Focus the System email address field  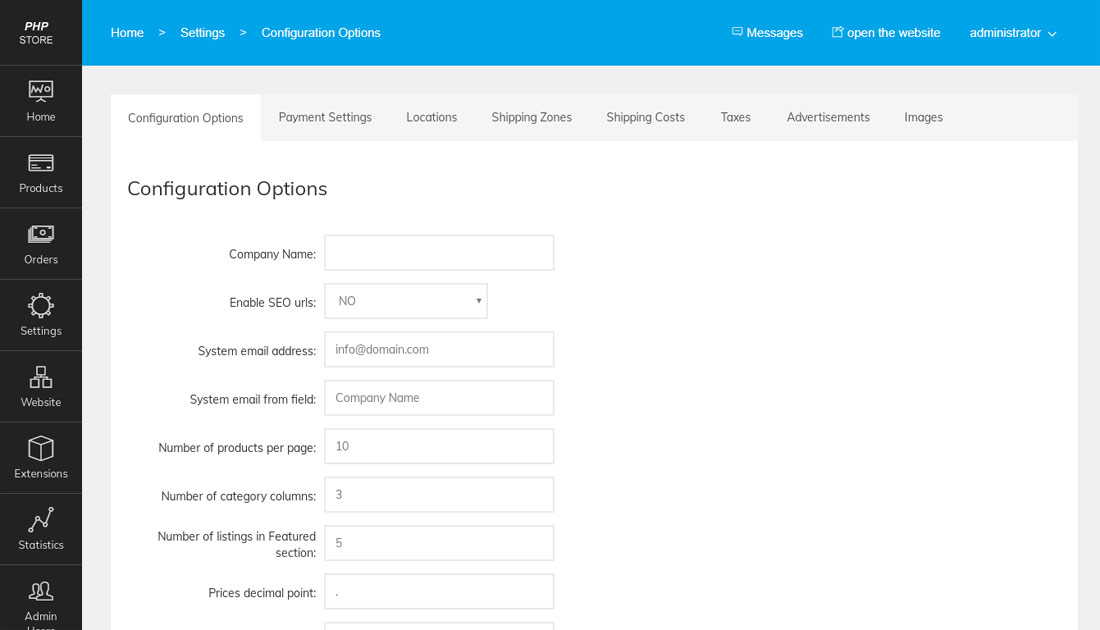(438, 349)
